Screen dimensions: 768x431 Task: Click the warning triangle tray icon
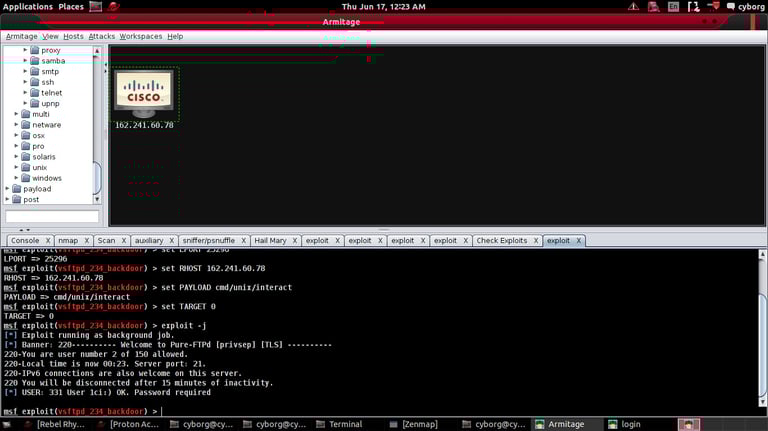coord(633,6)
